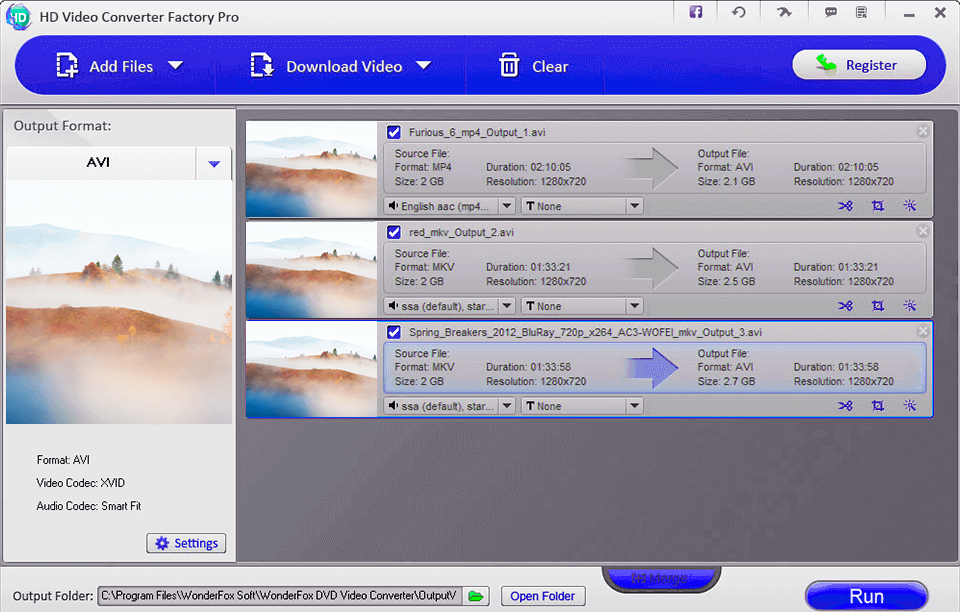
Task: Open the fix tool (hammer icon) in title bar
Action: 784,12
